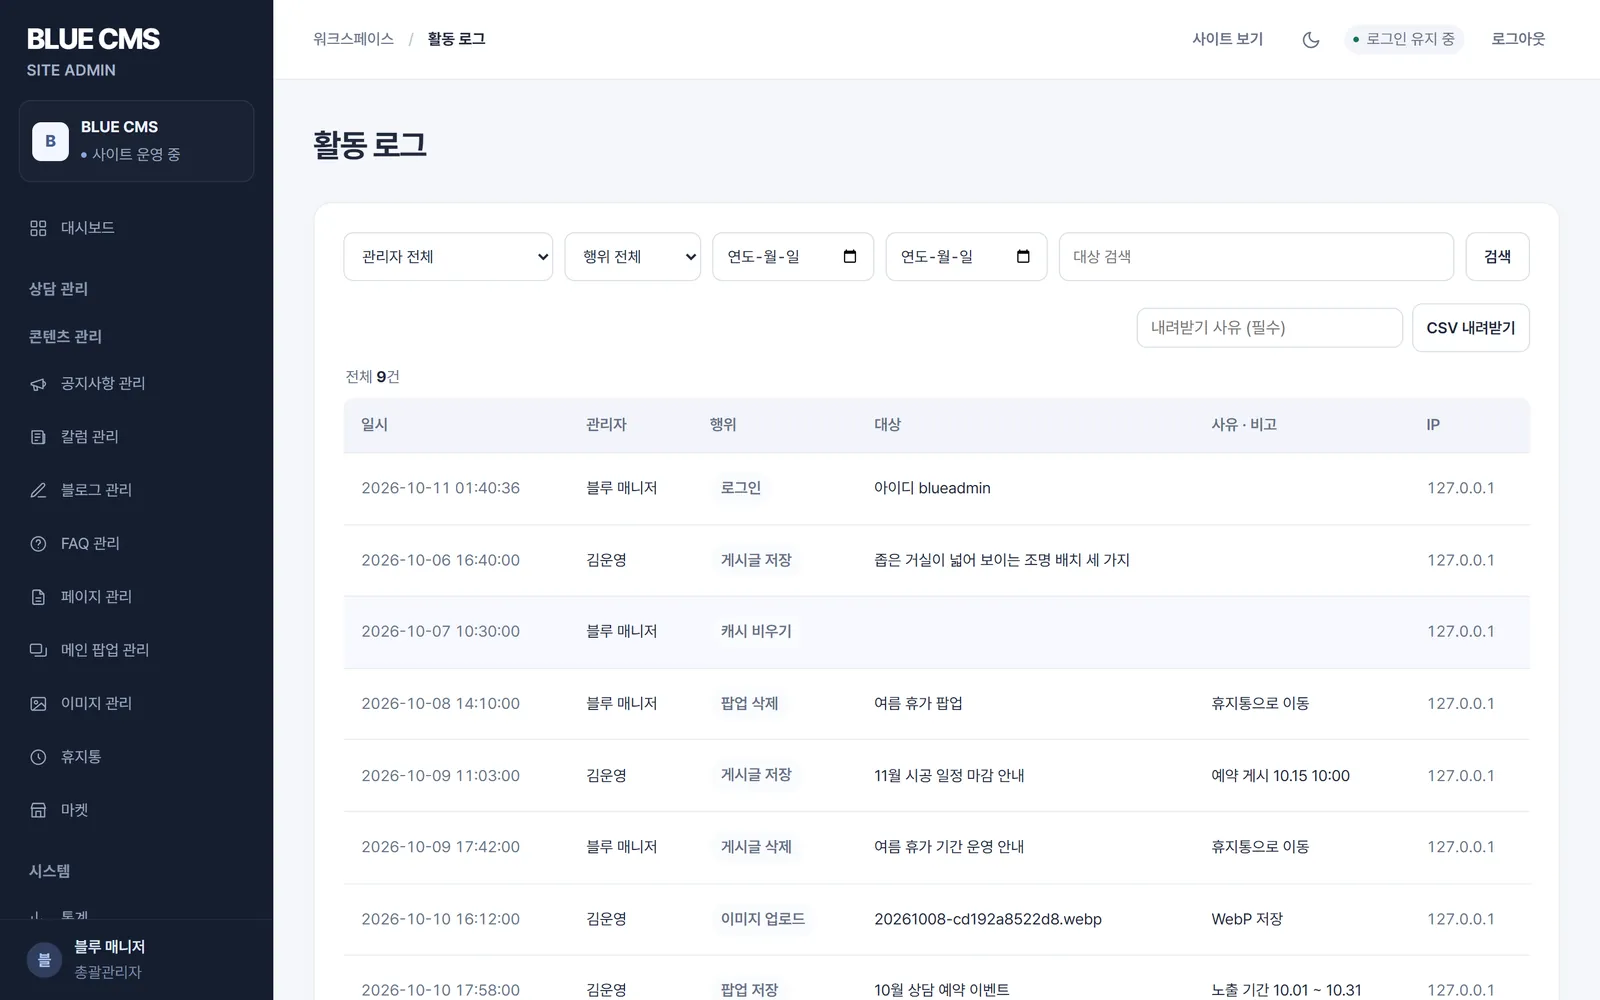Click the 게시글 삭제 action tag
1600x1000 pixels.
pyautogui.click(x=756, y=847)
